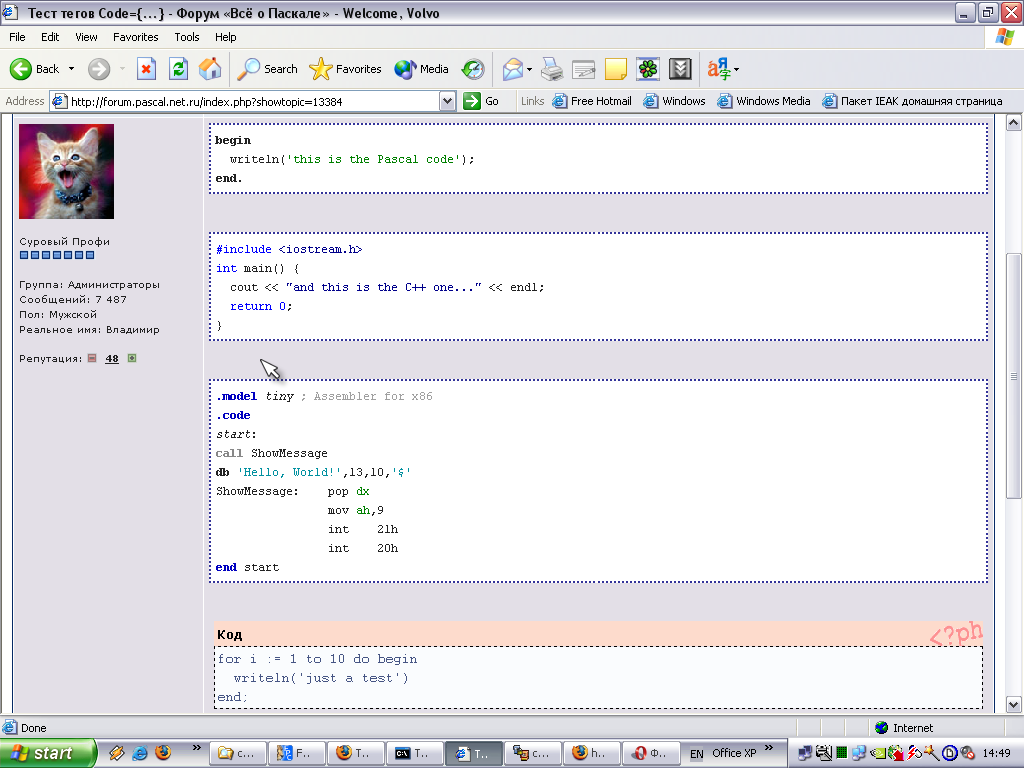Go to the Home page icon
The height and width of the screenshot is (768, 1024).
[210, 69]
